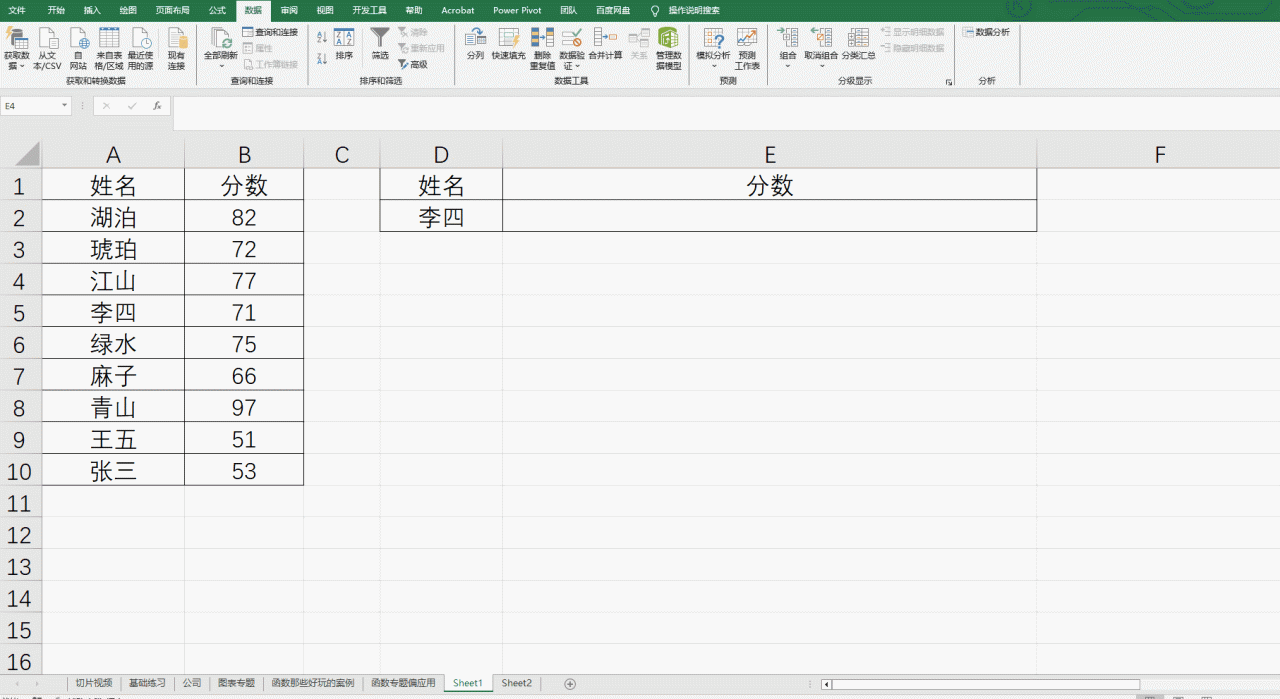This screenshot has width=1280, height=699.
Task: Sort ascending A to Z
Action: pos(322,37)
